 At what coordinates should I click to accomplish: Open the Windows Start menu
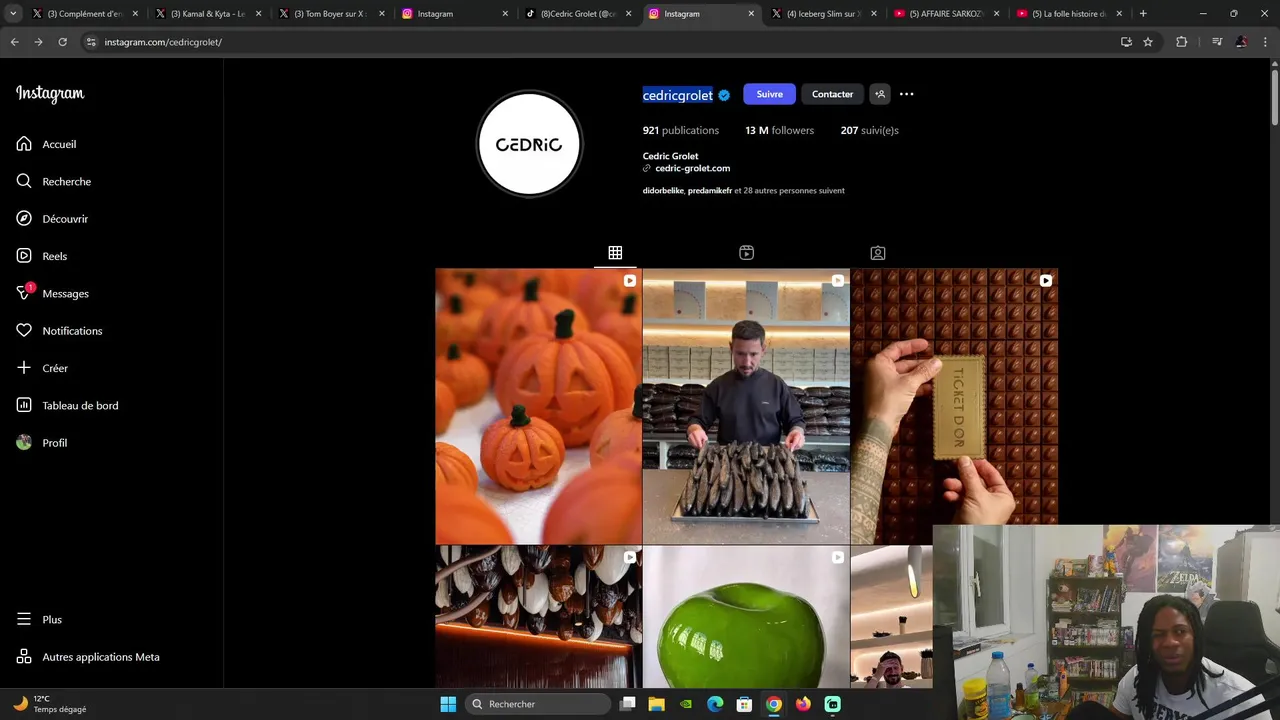[x=448, y=704]
